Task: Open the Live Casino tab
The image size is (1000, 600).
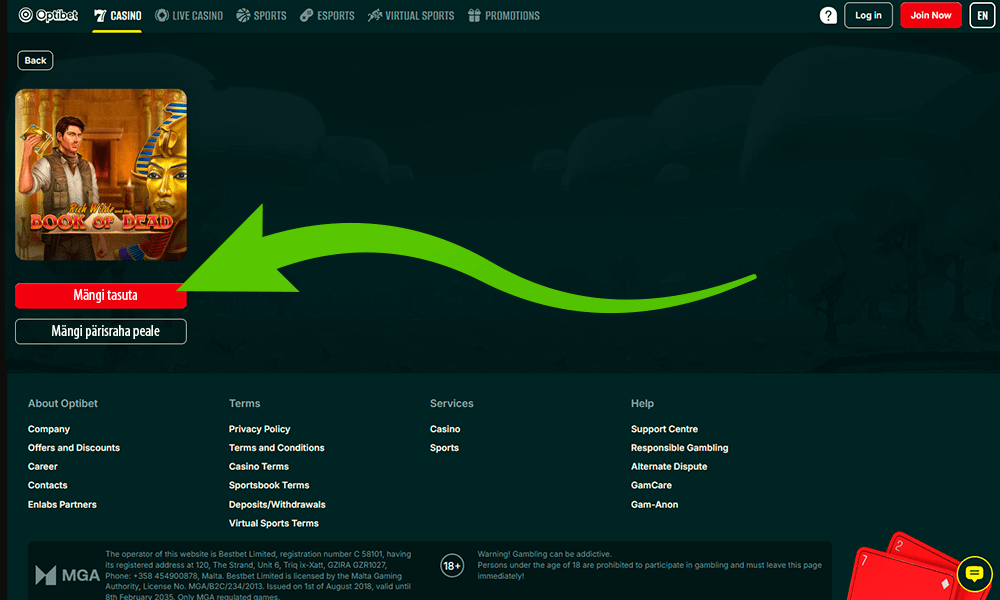Action: tap(189, 16)
